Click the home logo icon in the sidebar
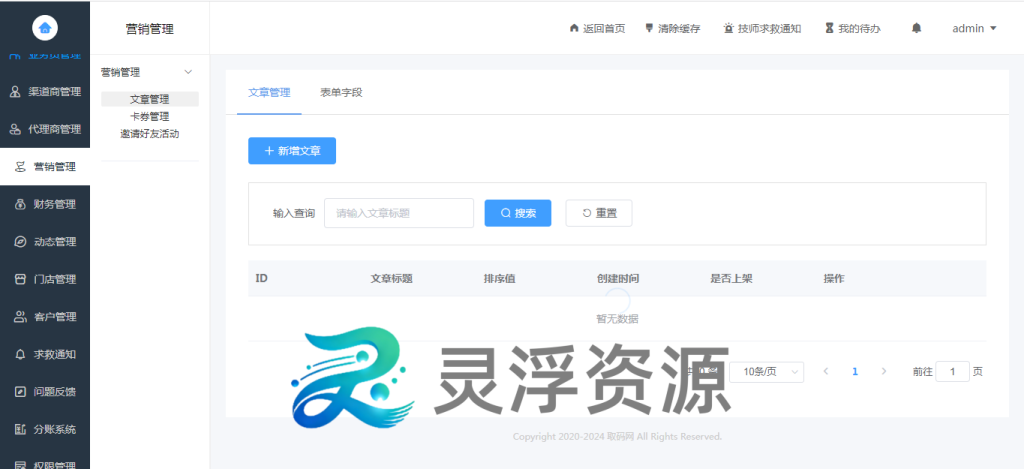Image resolution: width=1024 pixels, height=469 pixels. click(44, 27)
